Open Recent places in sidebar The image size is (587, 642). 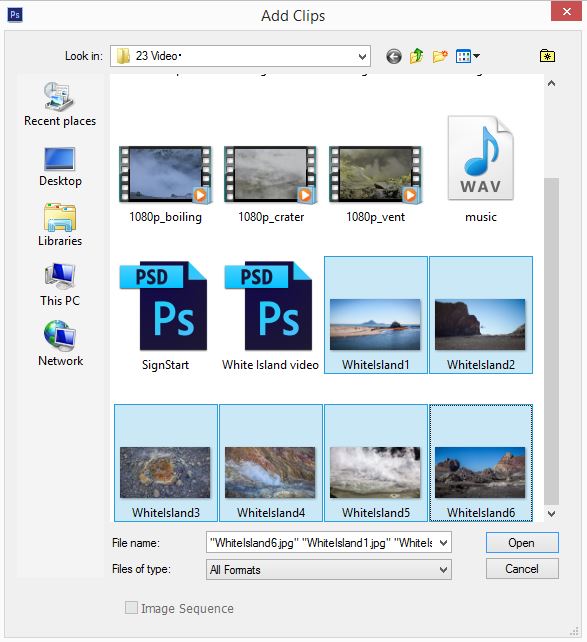click(60, 105)
